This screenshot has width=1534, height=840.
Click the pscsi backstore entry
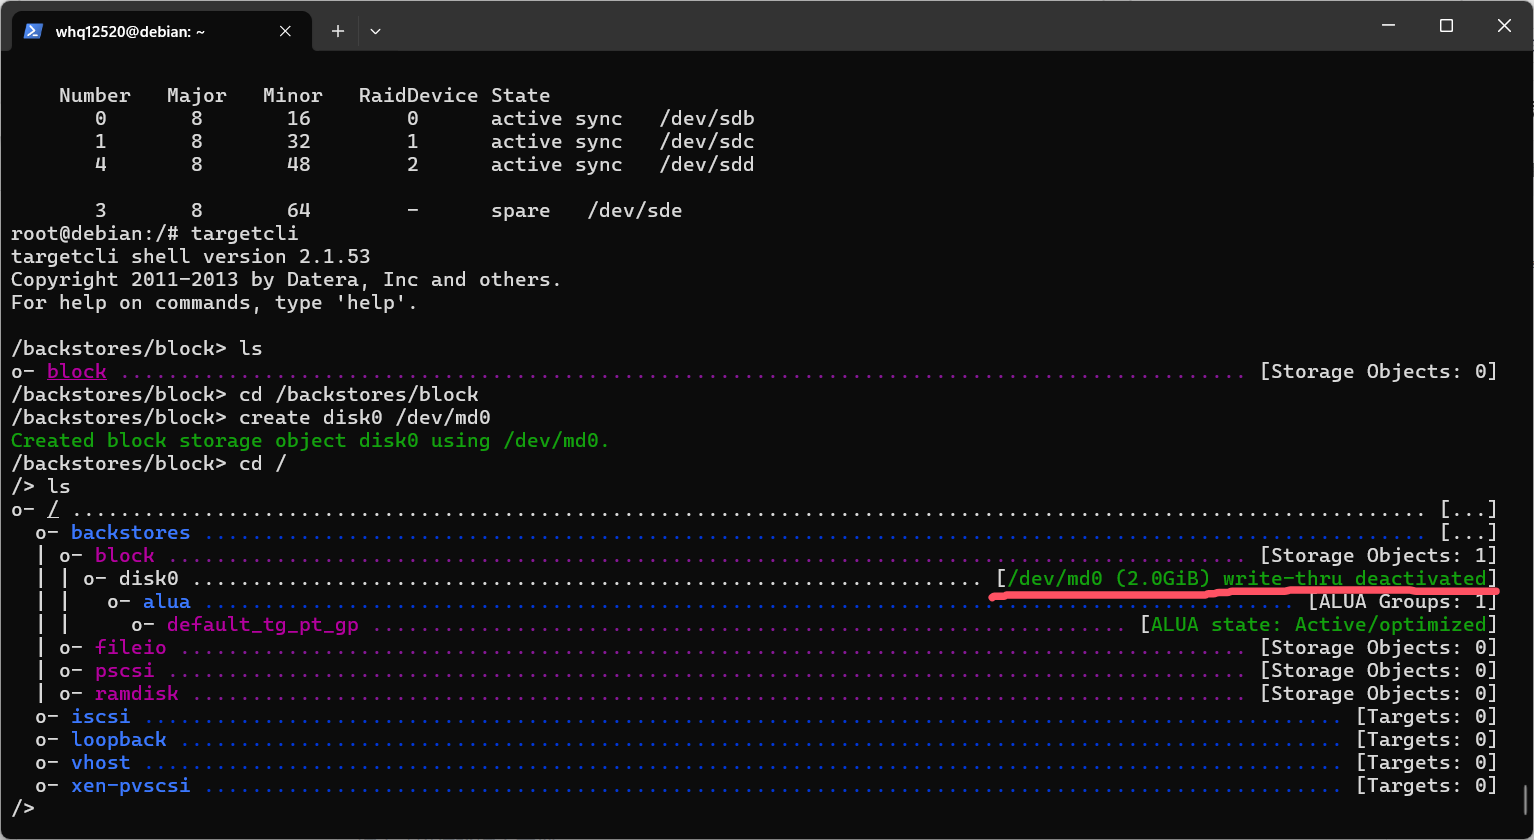pos(124,671)
